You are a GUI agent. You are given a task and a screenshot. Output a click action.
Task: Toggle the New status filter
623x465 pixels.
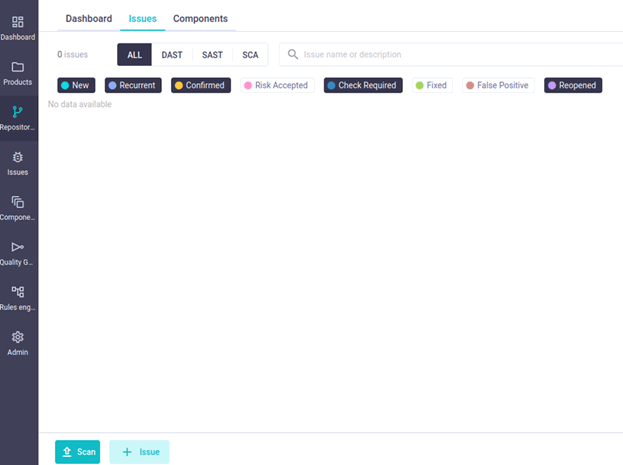pyautogui.click(x=76, y=86)
